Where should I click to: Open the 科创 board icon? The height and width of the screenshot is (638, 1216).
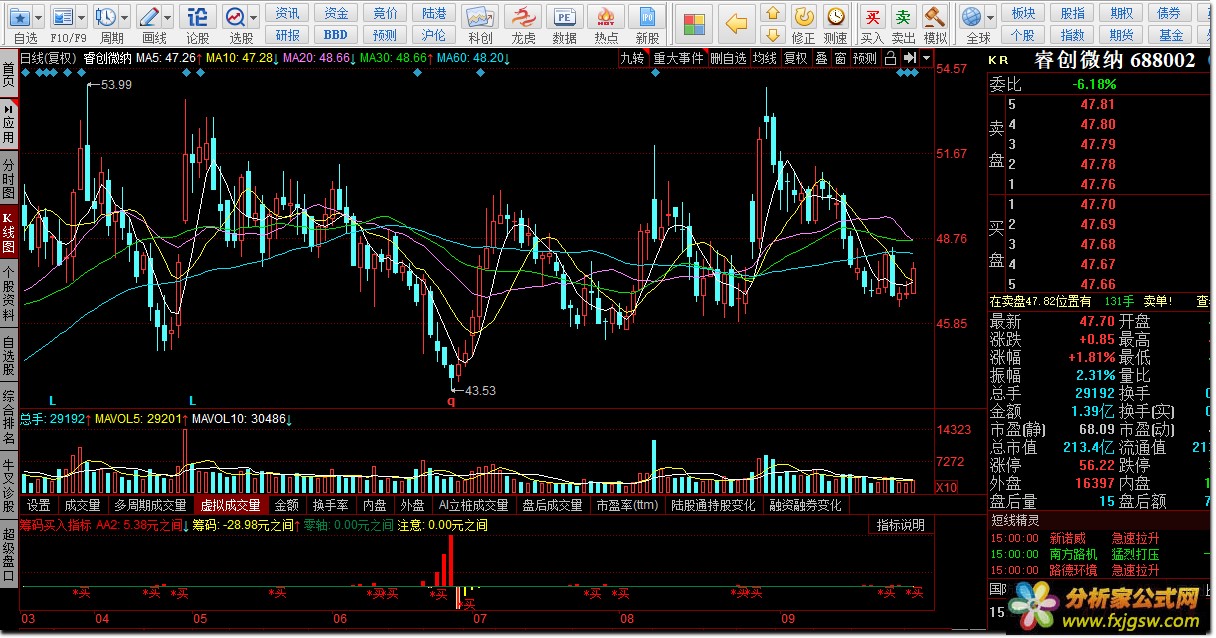point(480,17)
